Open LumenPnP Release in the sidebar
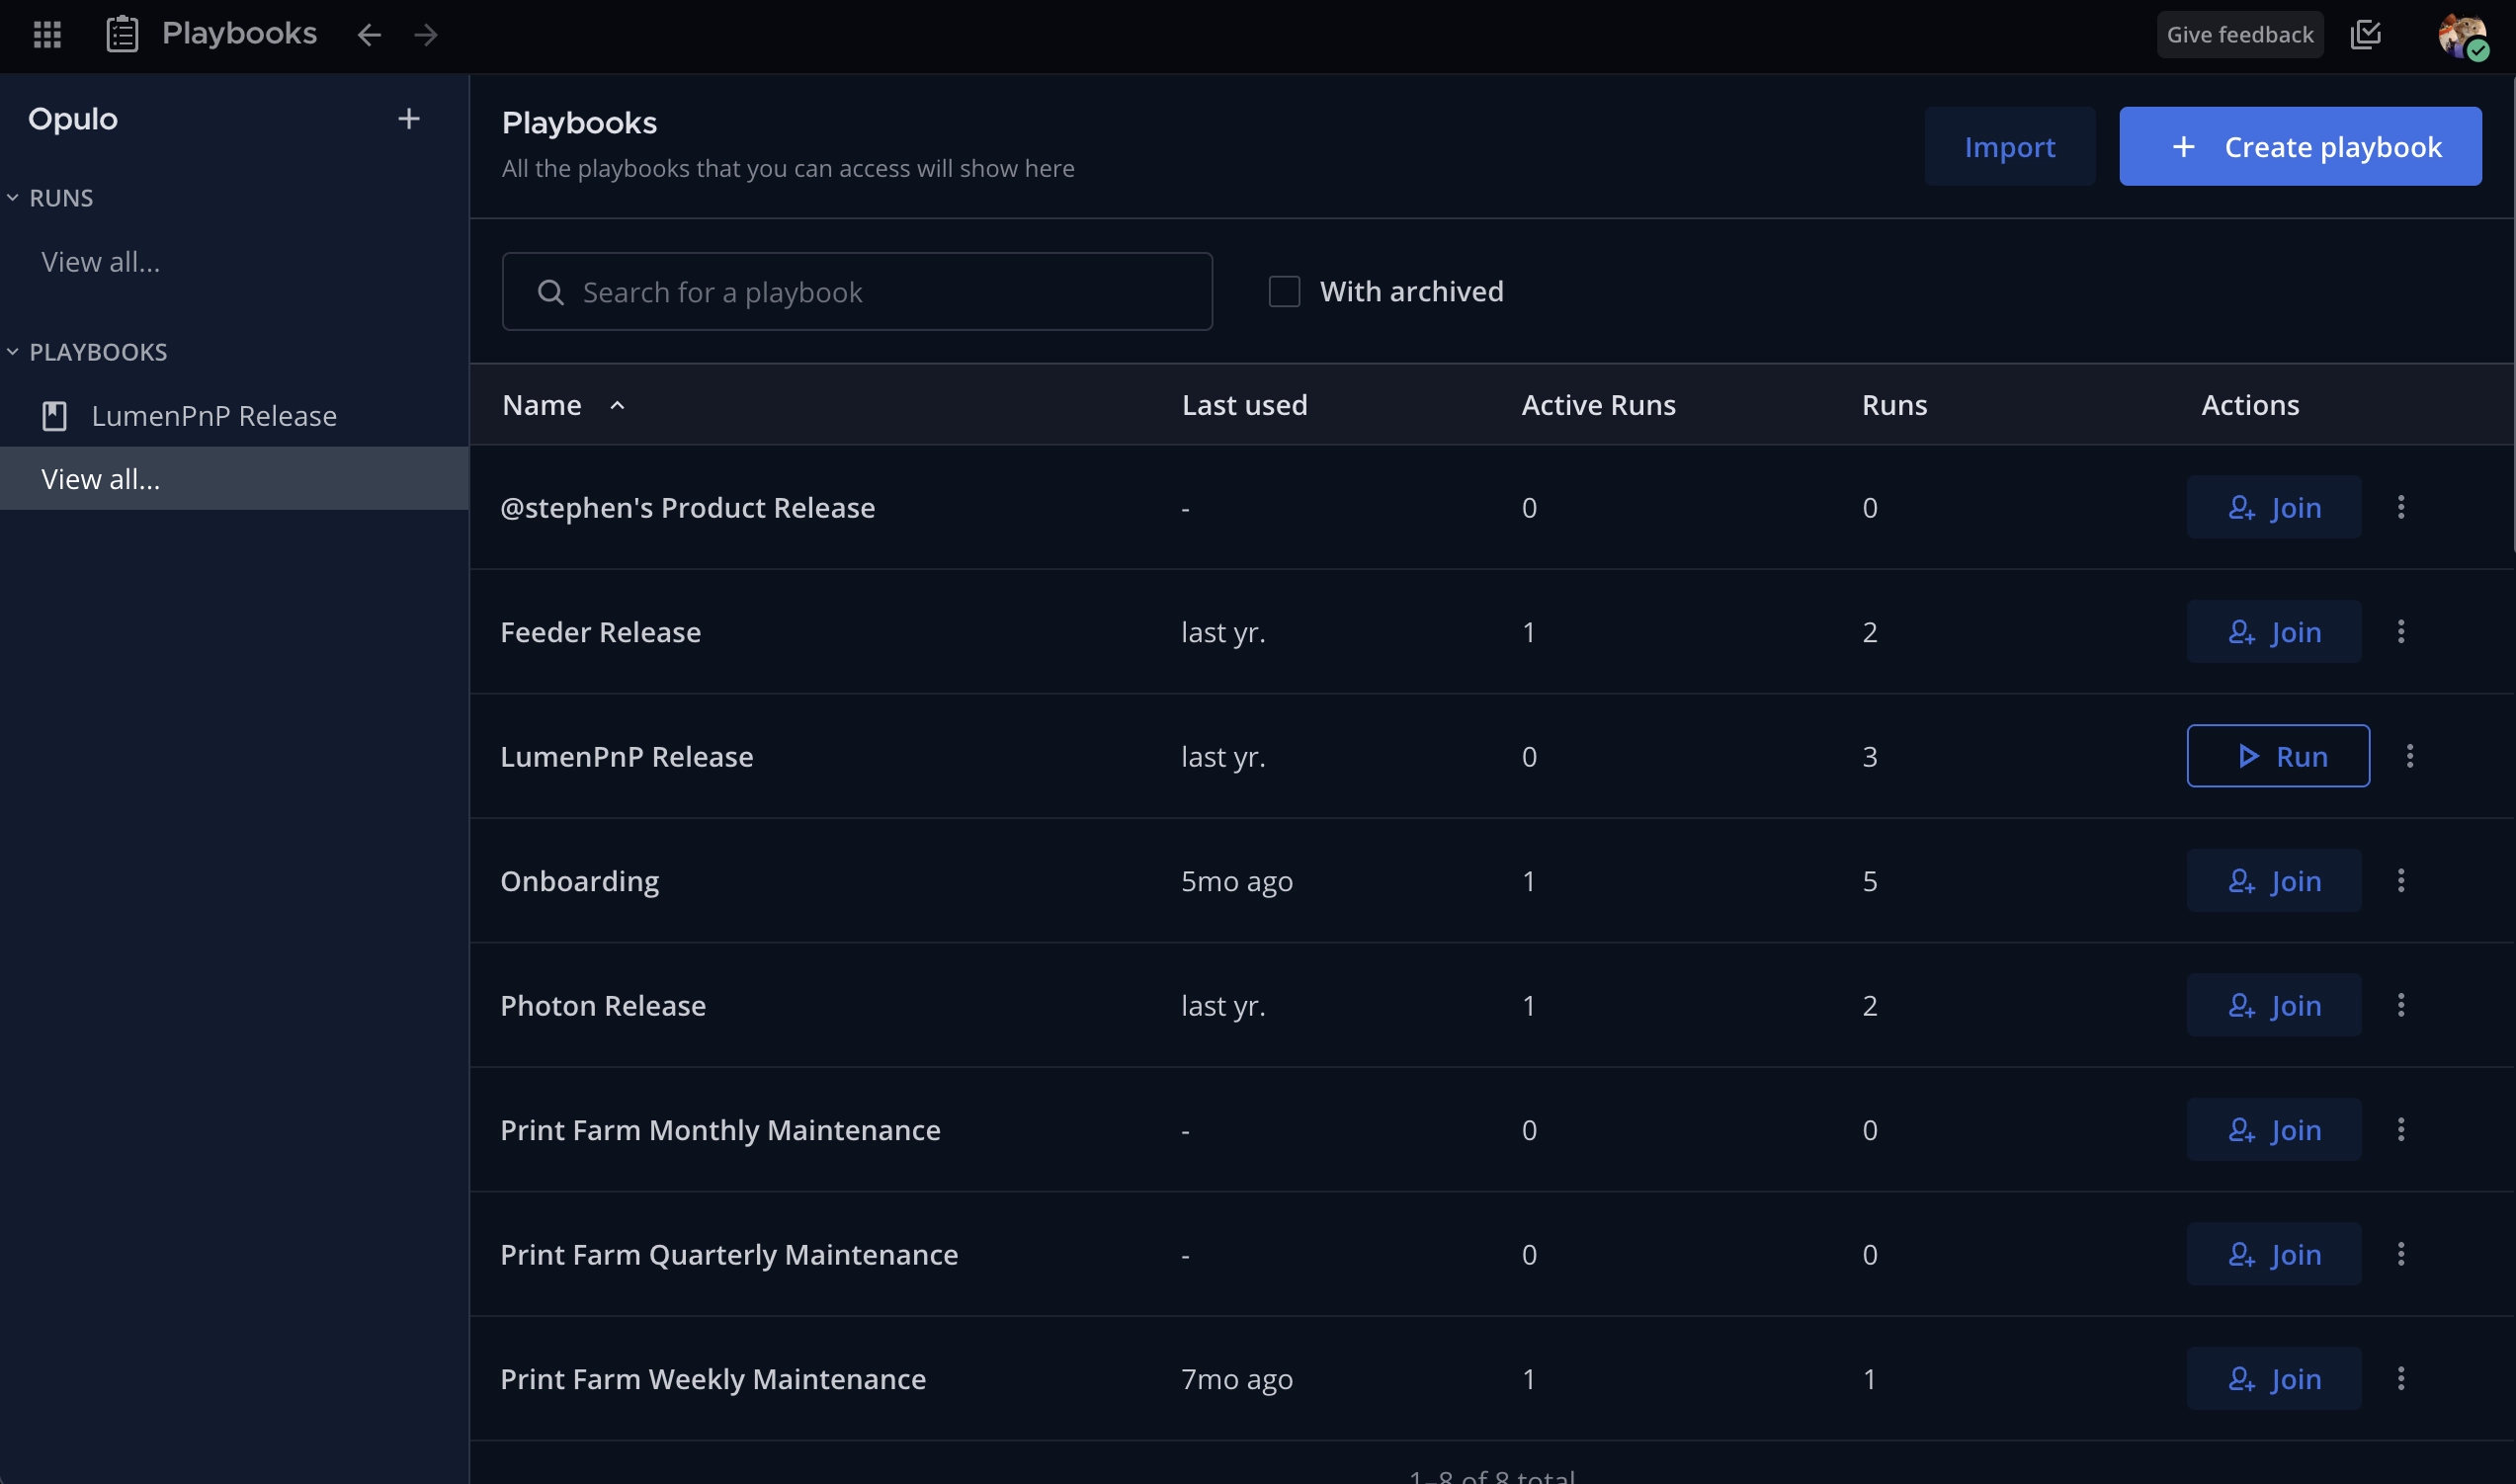 click(x=213, y=416)
